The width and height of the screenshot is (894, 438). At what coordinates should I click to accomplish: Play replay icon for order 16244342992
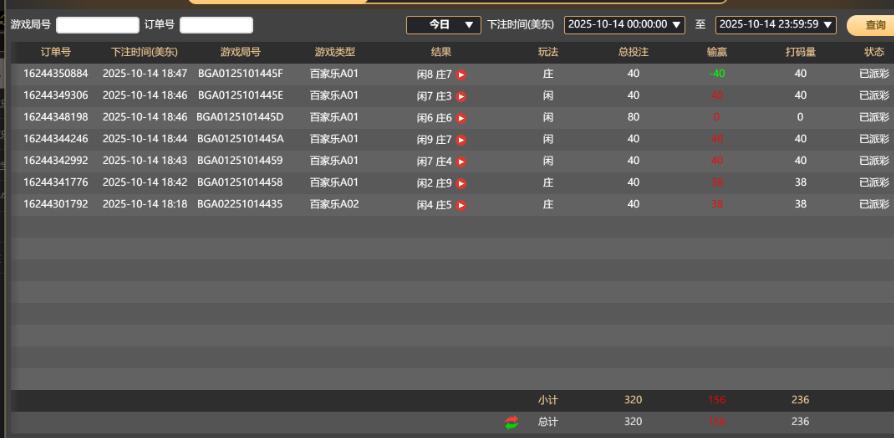click(461, 161)
